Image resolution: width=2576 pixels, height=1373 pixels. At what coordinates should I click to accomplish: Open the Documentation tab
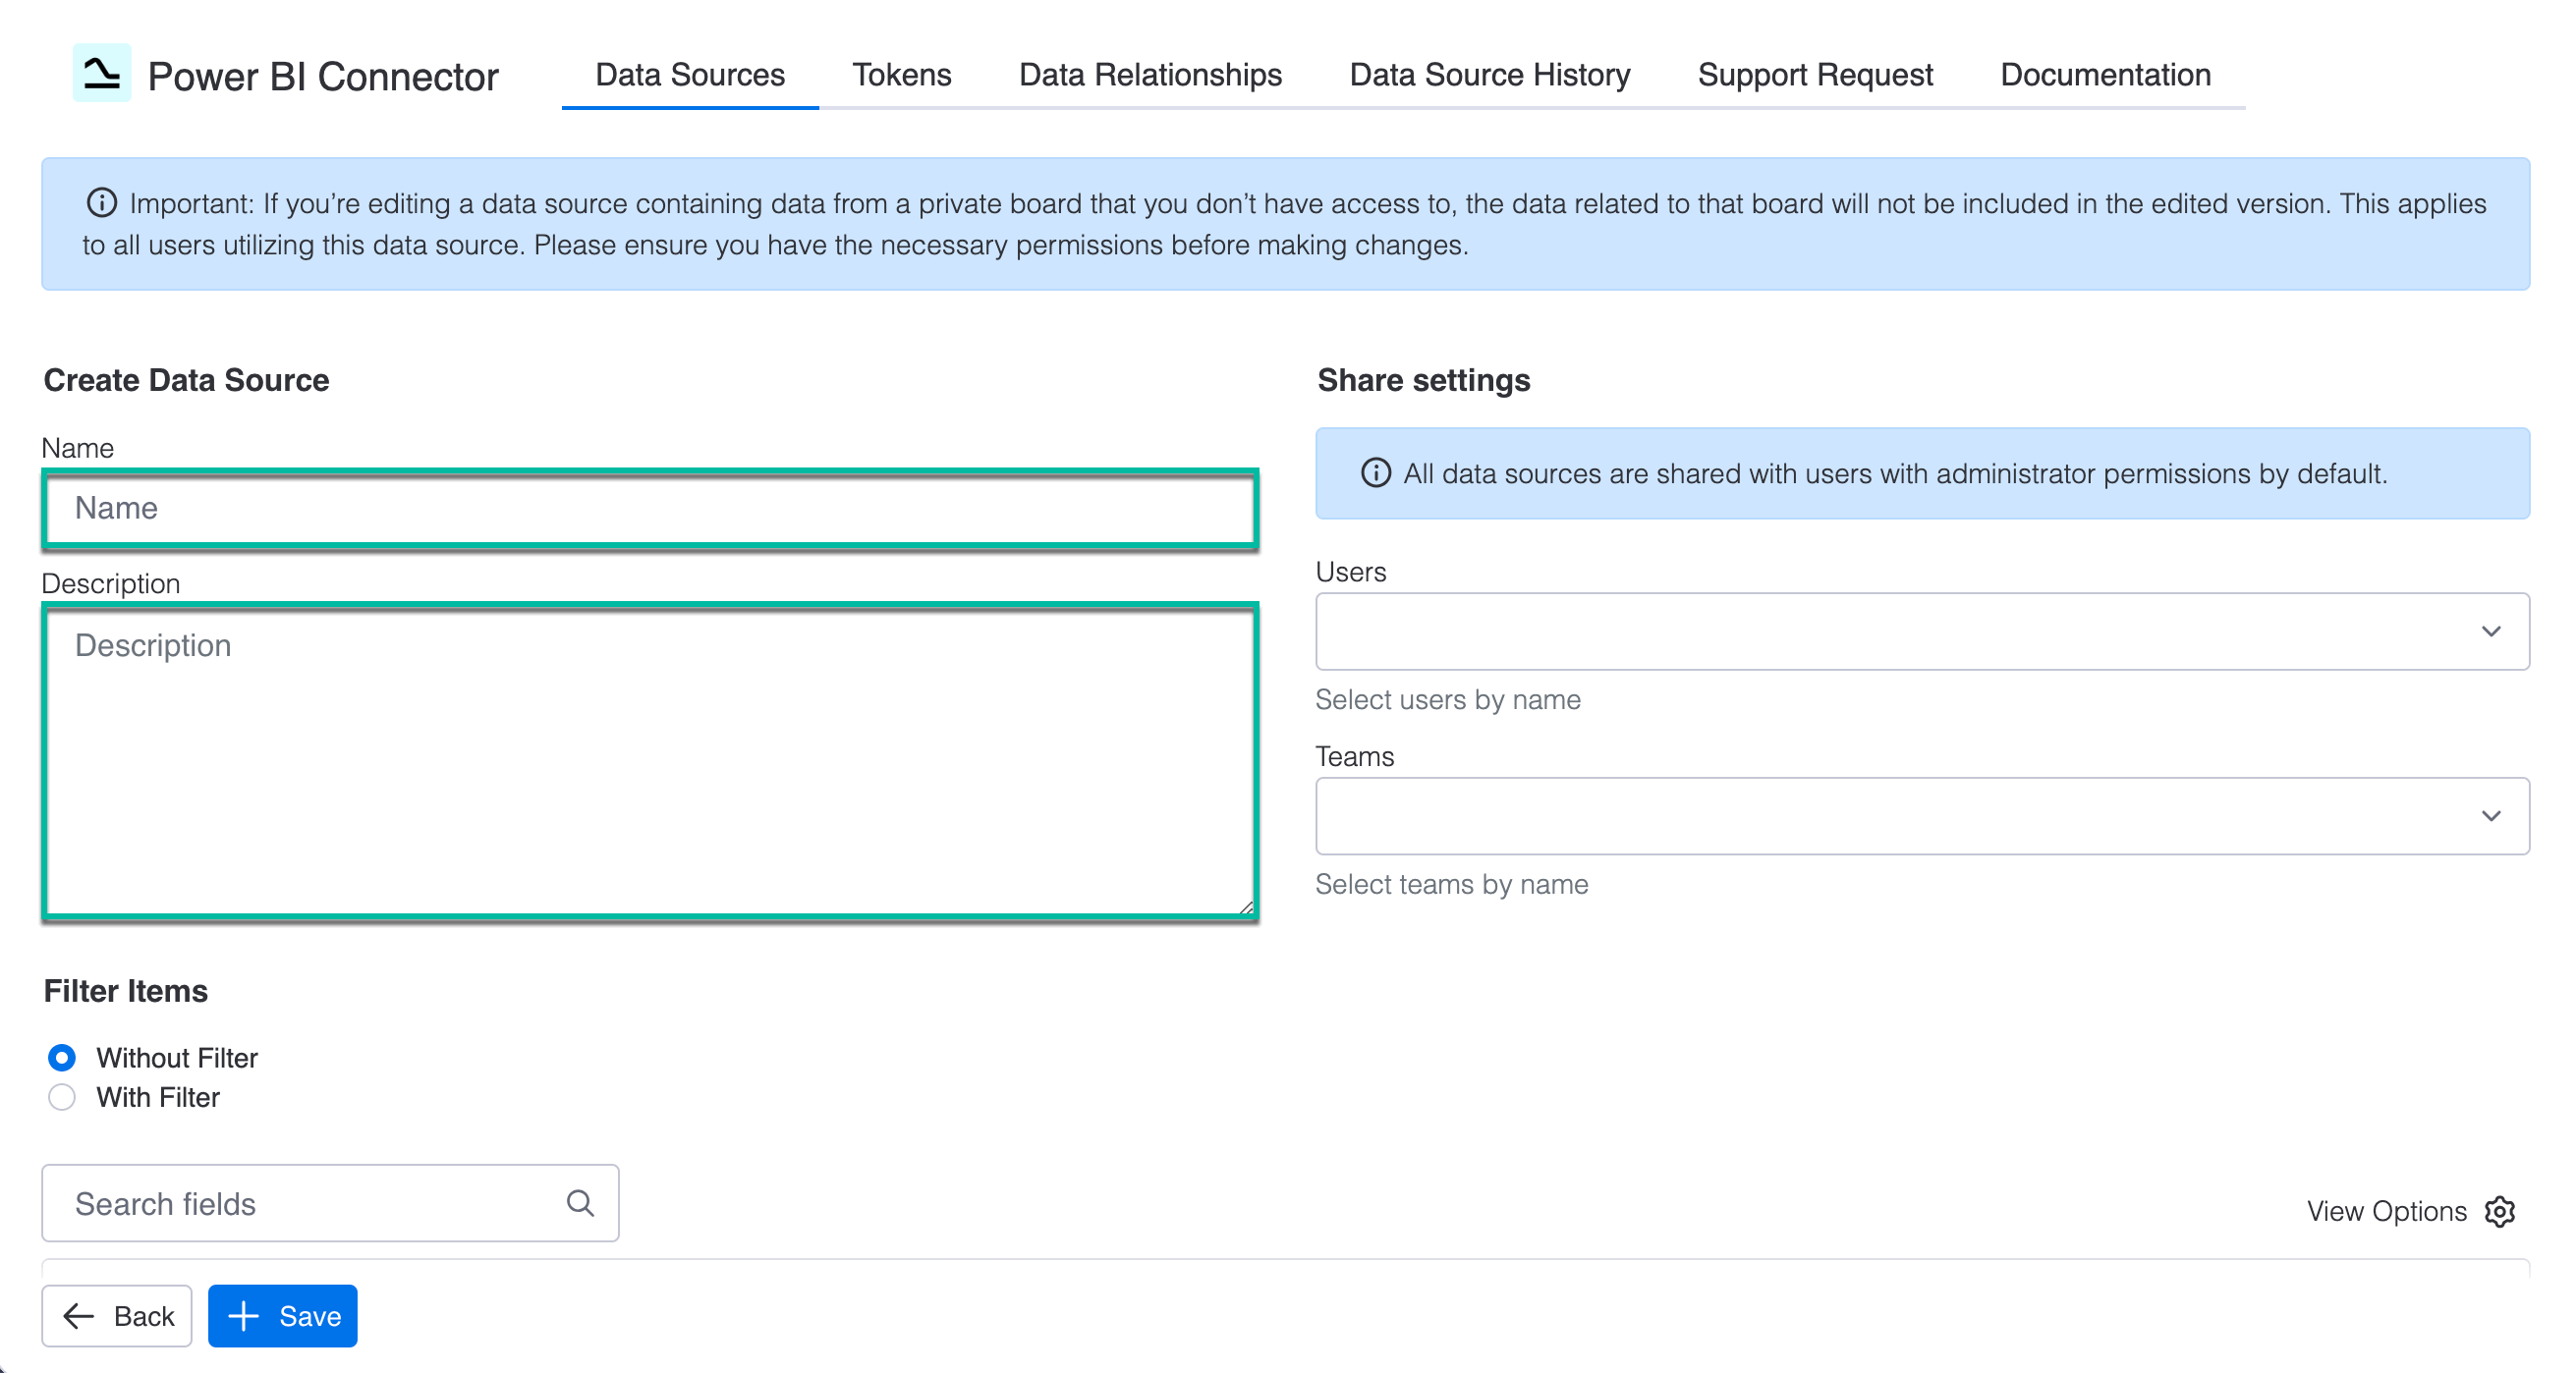click(x=2104, y=75)
